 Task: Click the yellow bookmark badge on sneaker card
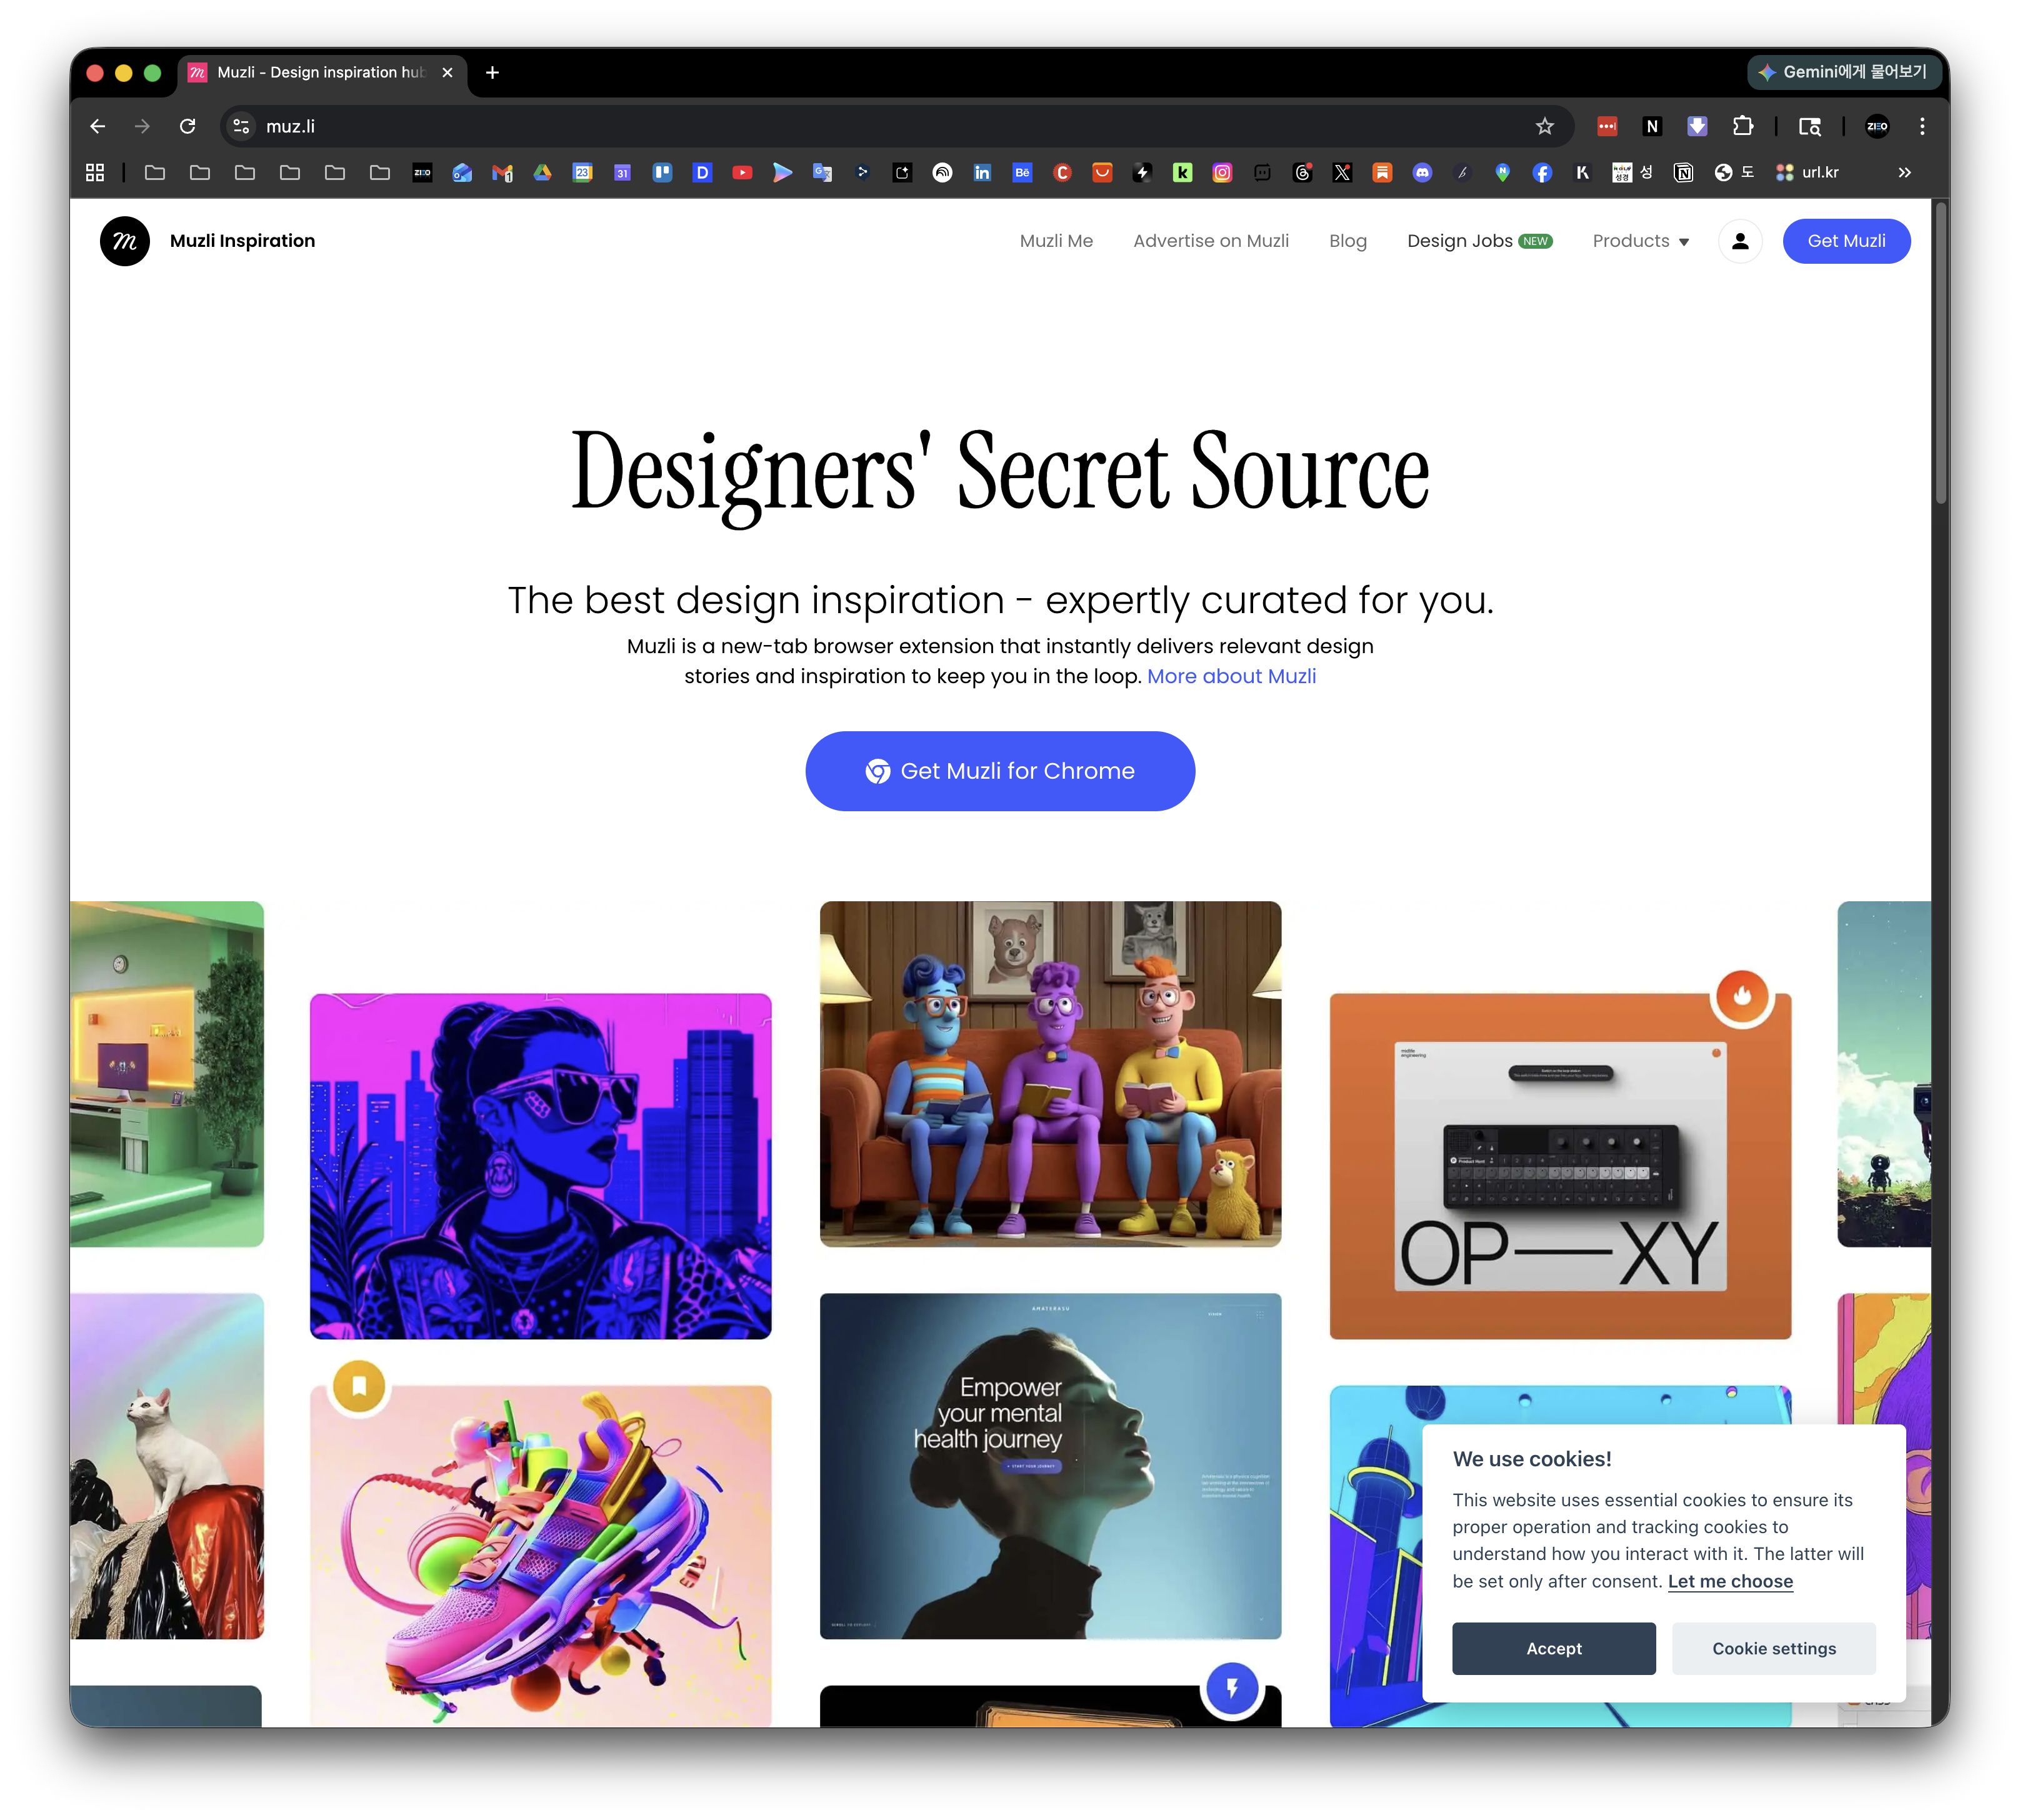[x=359, y=1386]
